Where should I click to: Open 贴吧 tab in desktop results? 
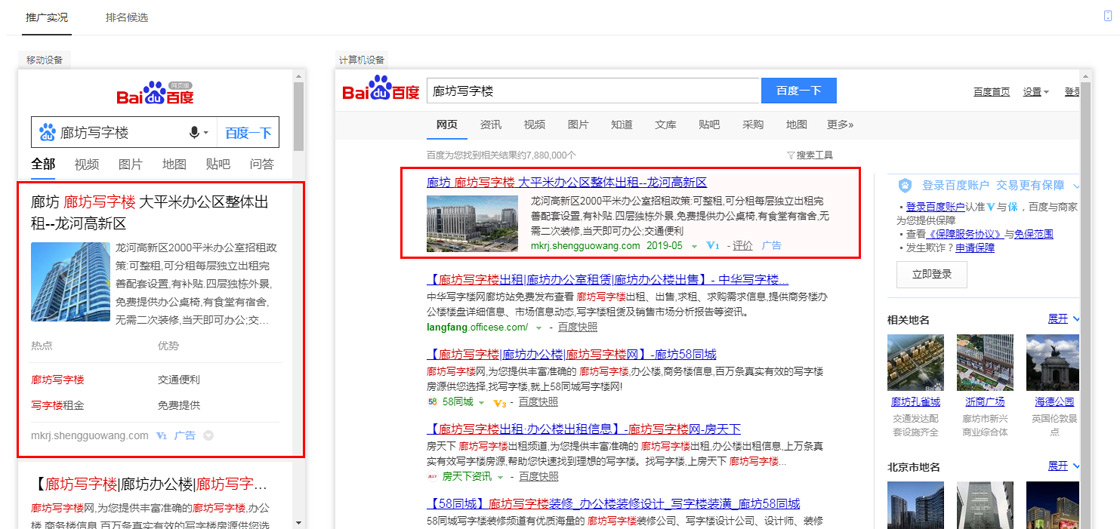pyautogui.click(x=709, y=124)
